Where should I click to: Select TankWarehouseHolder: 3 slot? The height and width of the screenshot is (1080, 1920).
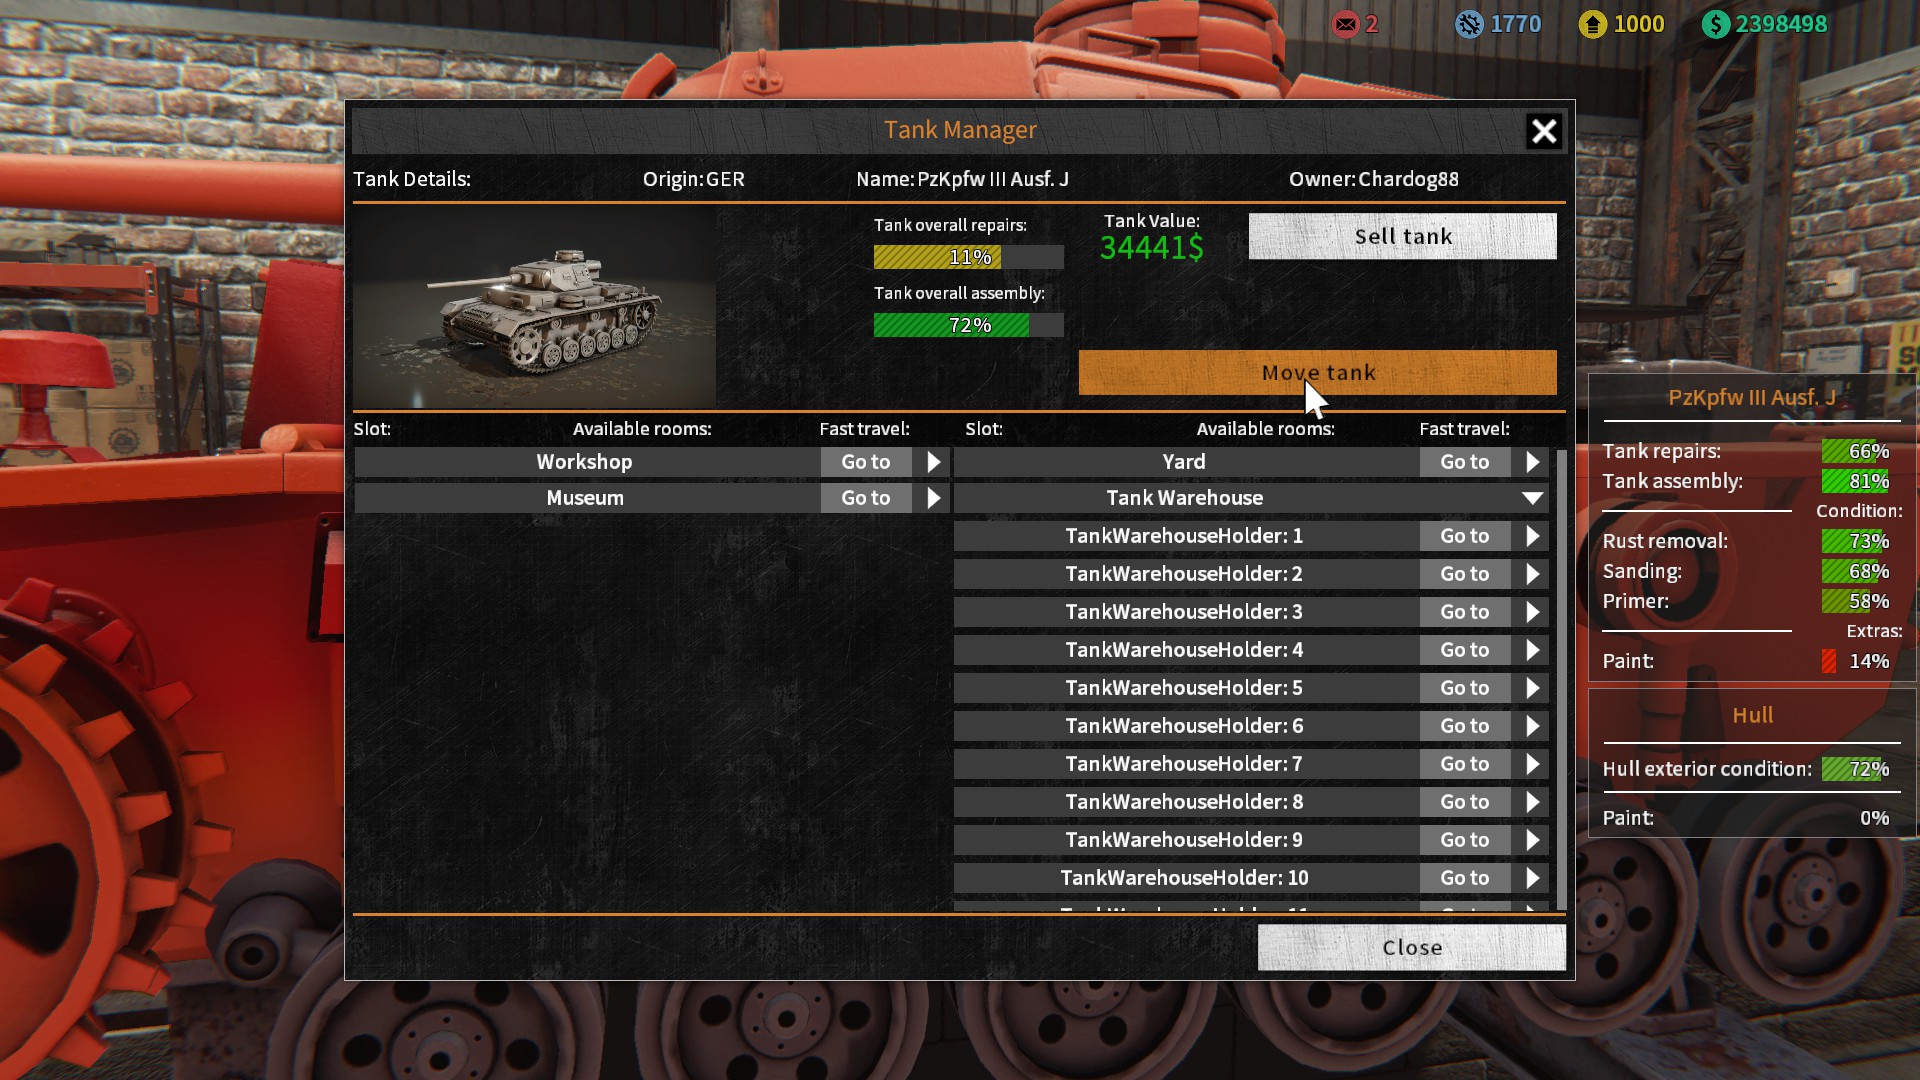point(1185,612)
